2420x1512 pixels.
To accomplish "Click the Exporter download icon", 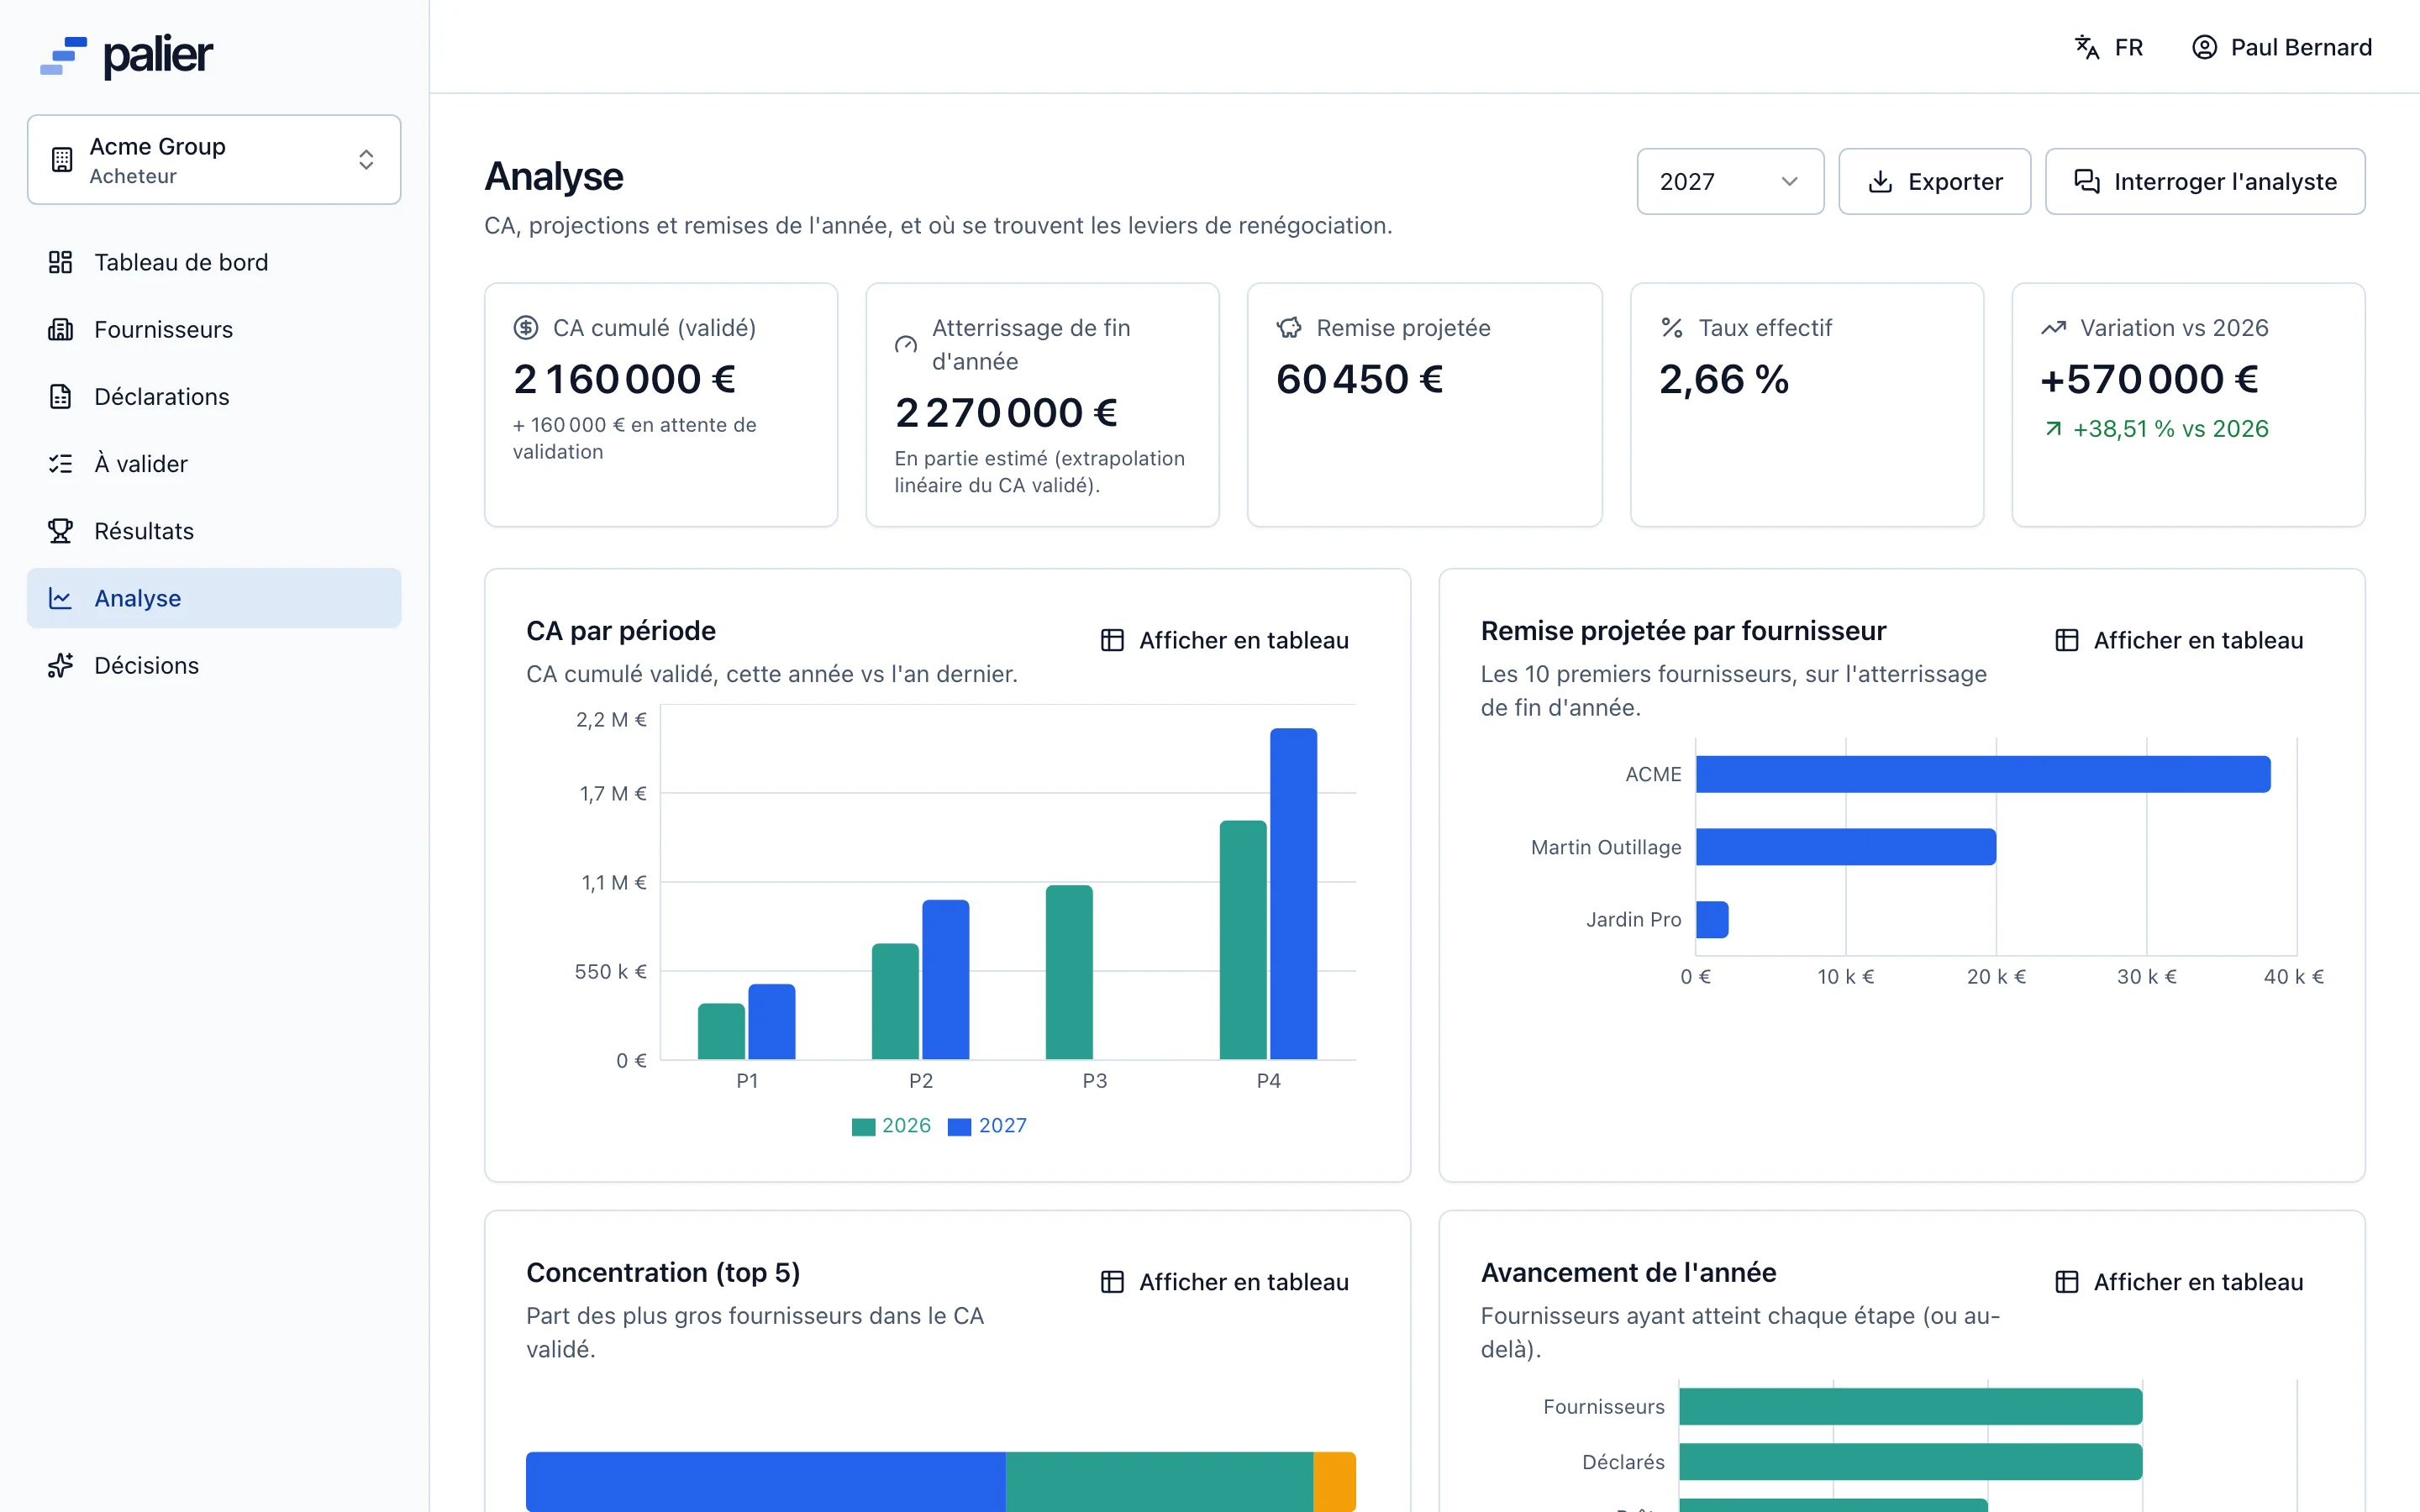I will pyautogui.click(x=1880, y=182).
